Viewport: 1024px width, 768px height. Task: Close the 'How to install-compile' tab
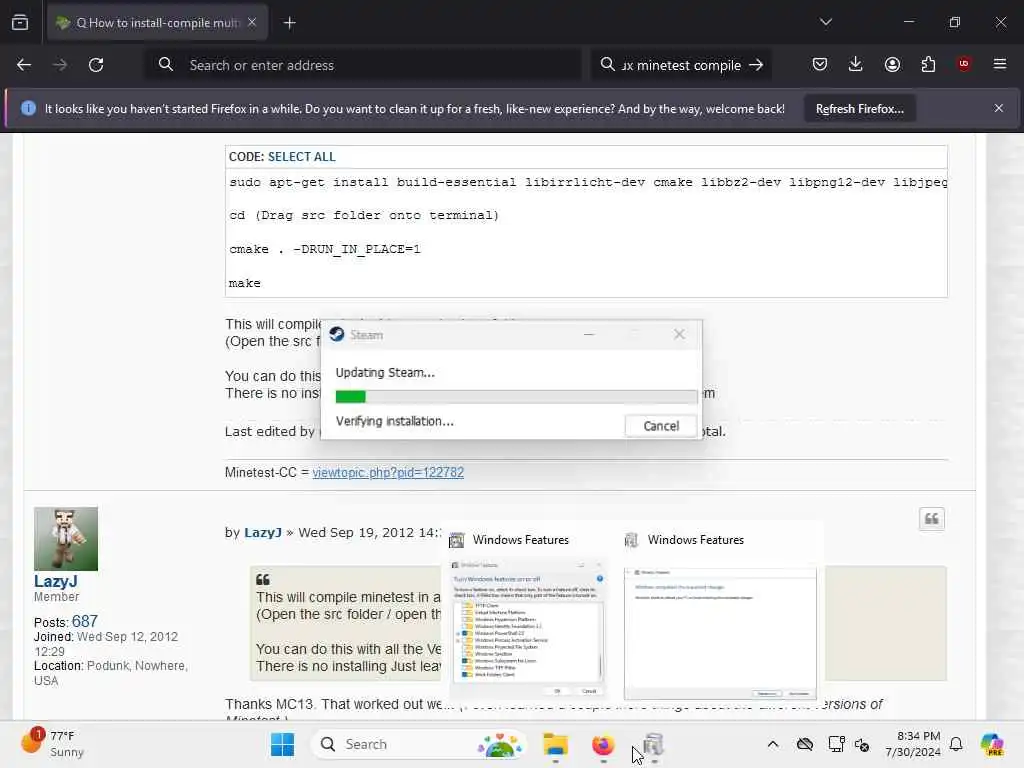tap(252, 22)
